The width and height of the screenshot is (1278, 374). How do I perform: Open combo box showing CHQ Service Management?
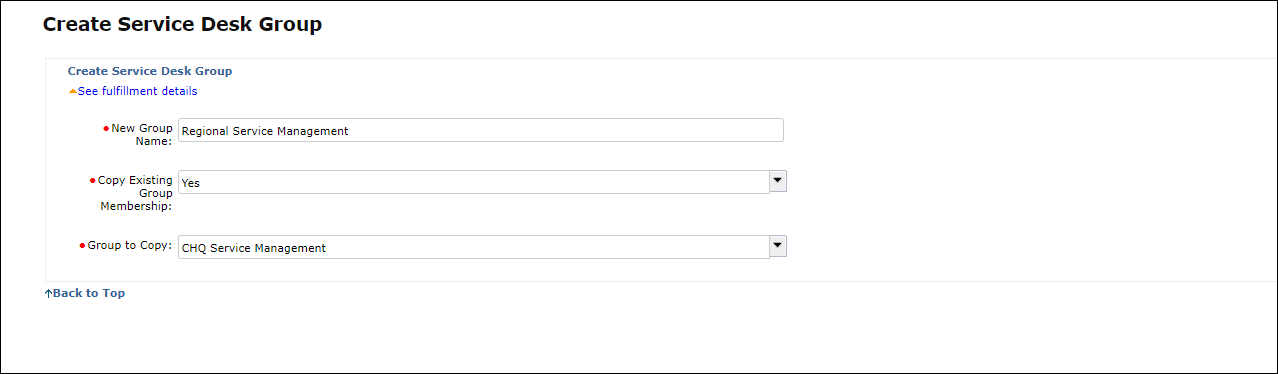pos(482,247)
